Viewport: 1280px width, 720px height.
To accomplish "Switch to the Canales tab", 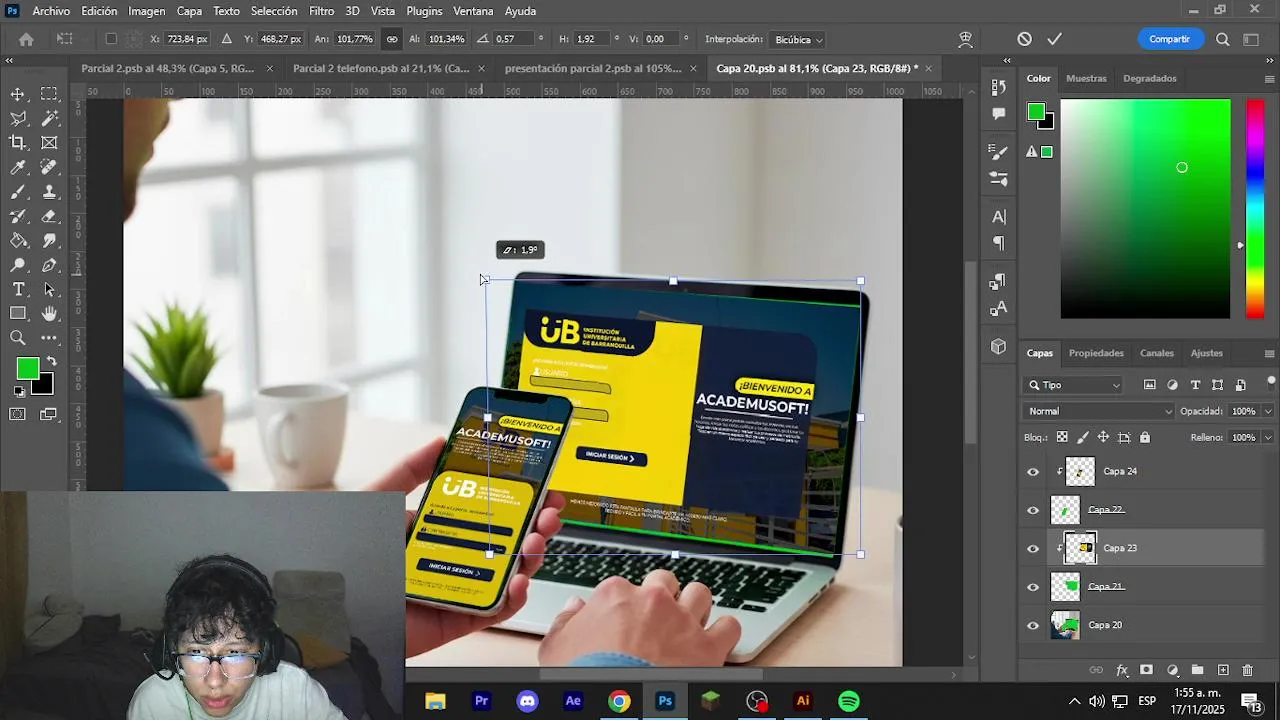I will click(1157, 353).
